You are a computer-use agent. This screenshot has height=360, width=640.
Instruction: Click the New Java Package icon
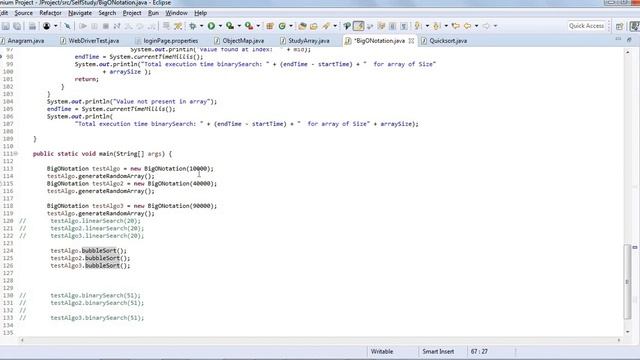pos(270,26)
